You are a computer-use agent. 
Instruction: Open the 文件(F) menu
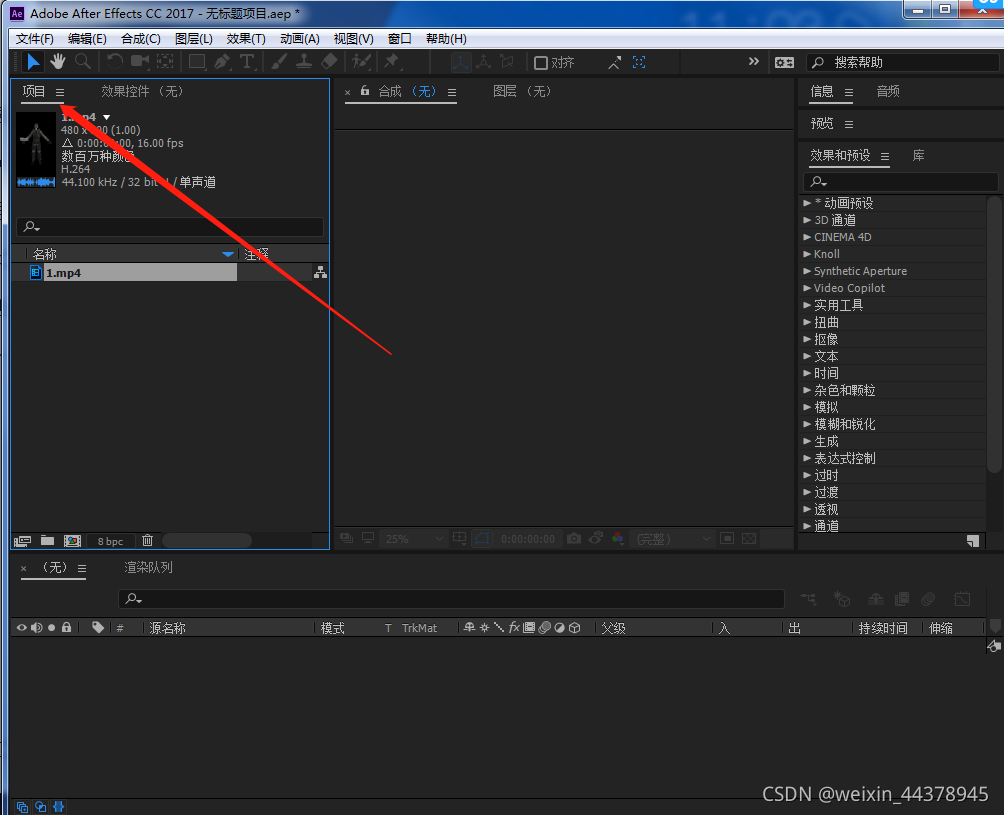35,38
